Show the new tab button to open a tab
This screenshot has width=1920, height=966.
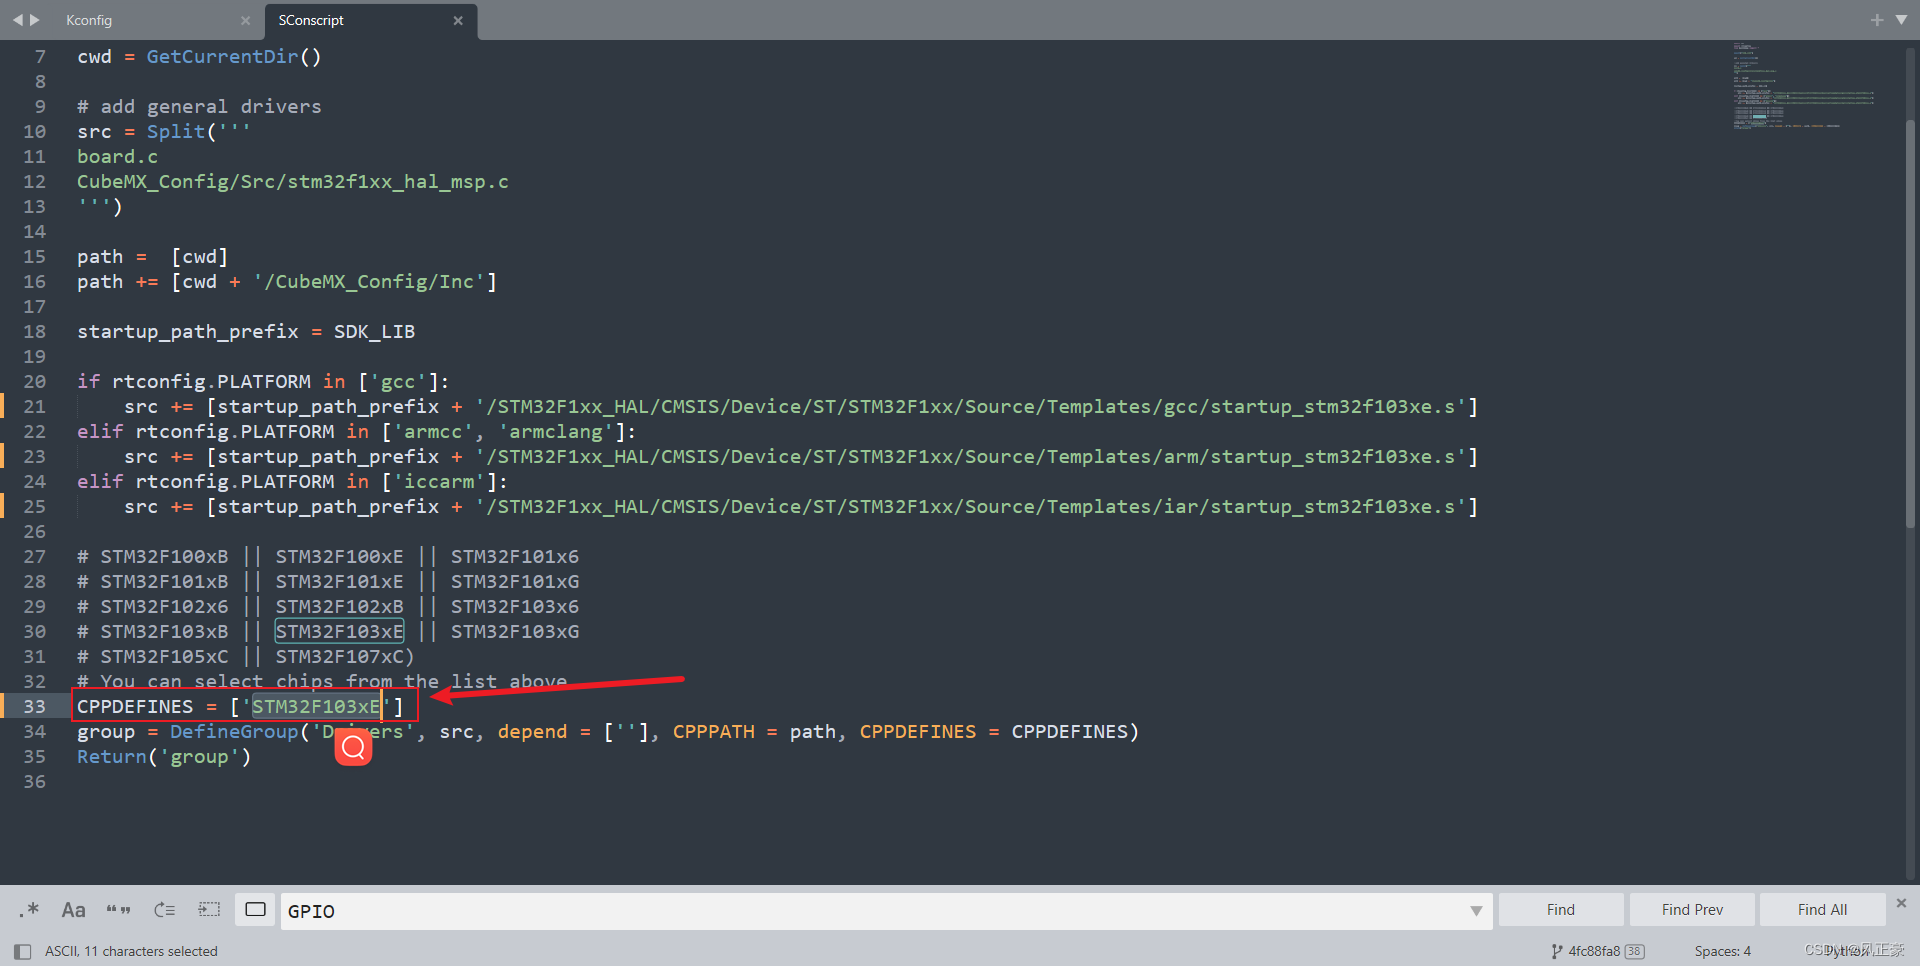pos(1877,19)
